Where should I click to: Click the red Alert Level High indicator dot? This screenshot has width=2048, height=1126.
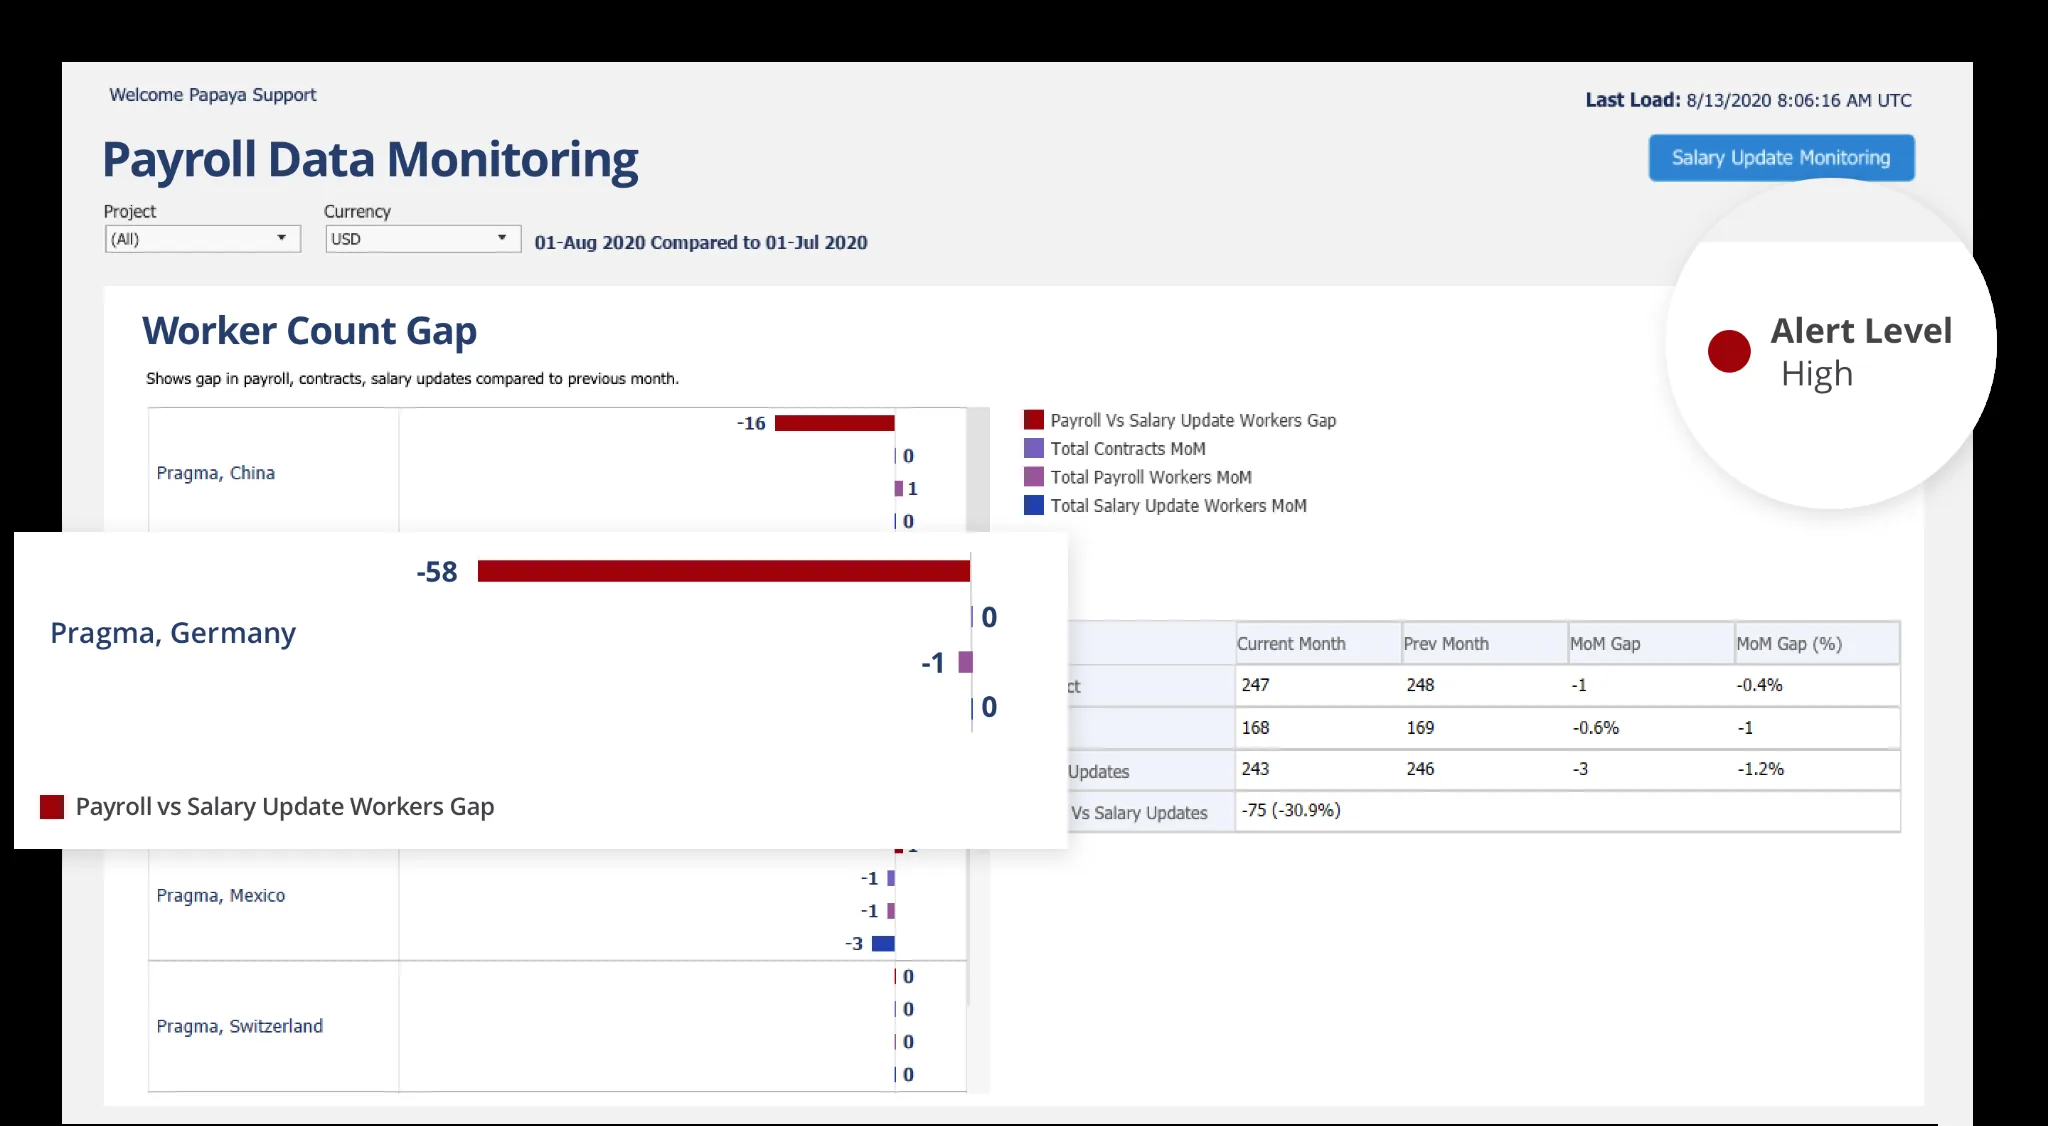click(1729, 351)
